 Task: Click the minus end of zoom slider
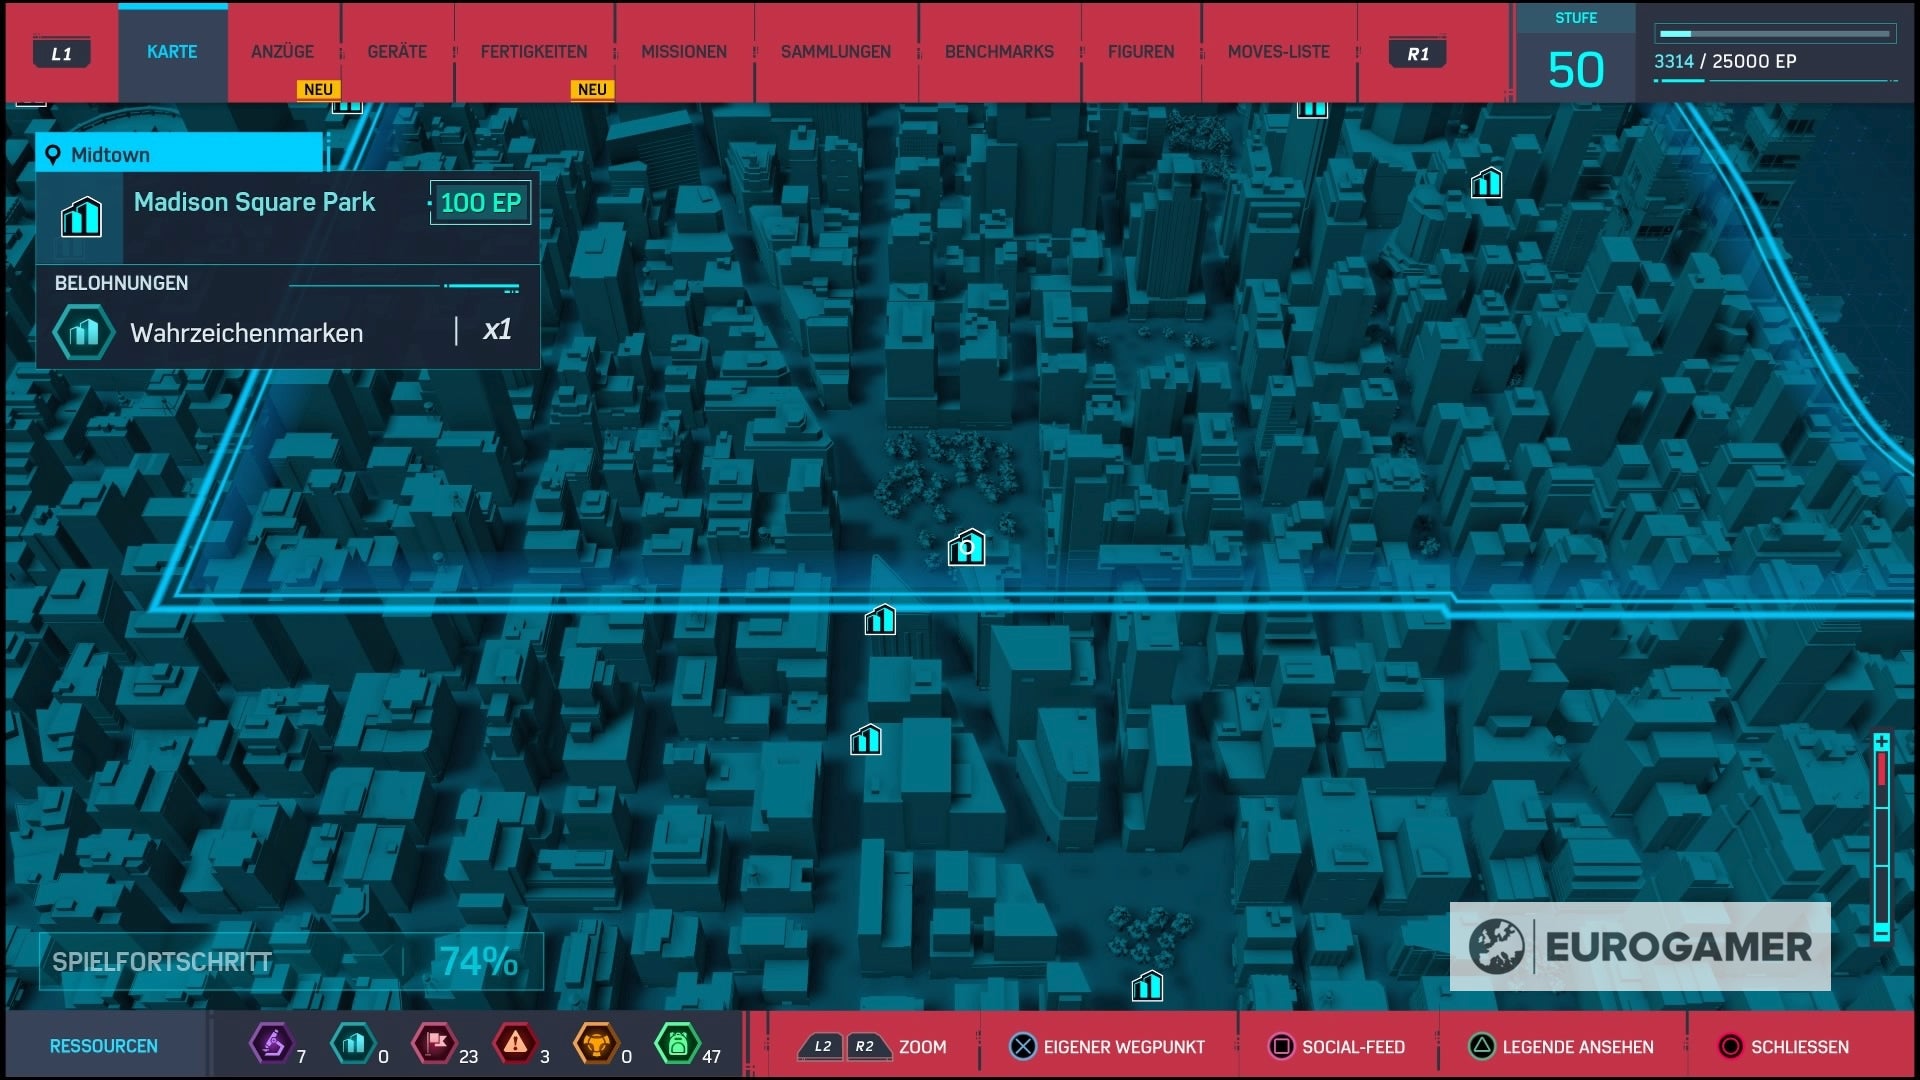pos(1881,932)
